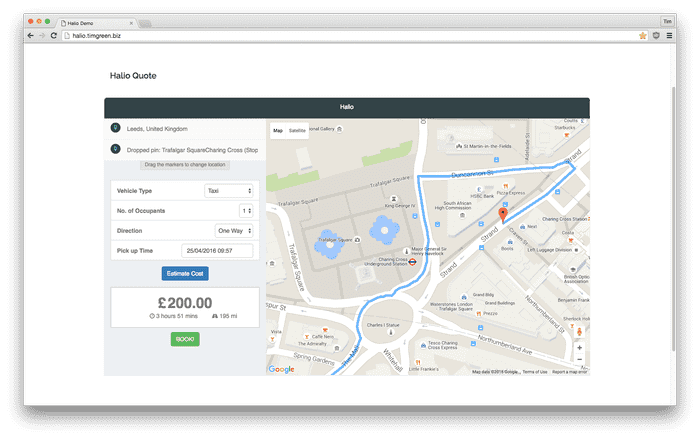Open the Vehicle Type dropdown
Image resolution: width=700 pixels, height=439 pixels.
click(228, 190)
